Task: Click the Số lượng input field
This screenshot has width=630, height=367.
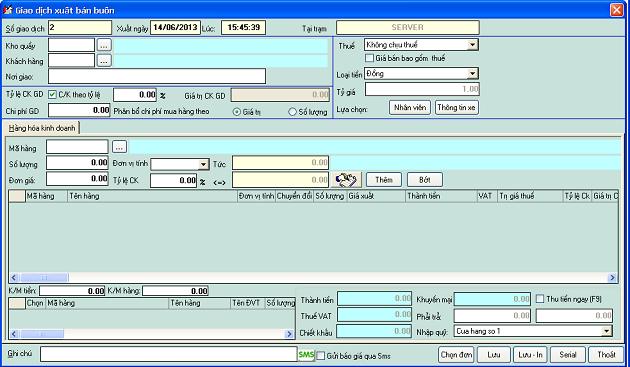Action: pos(77,163)
